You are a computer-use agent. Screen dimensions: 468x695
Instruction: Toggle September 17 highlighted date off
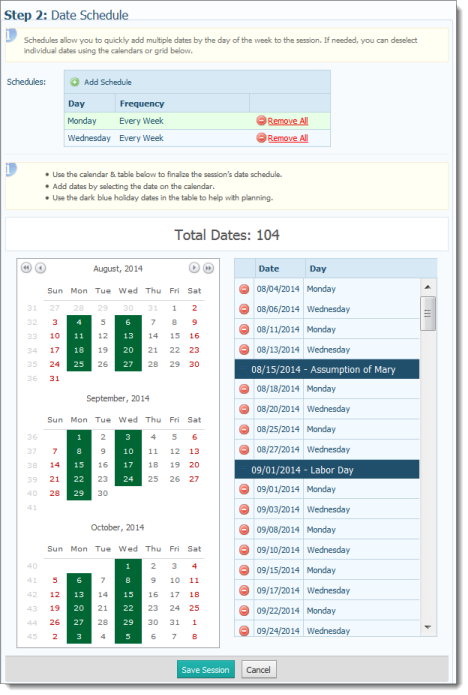pyautogui.click(x=128, y=465)
